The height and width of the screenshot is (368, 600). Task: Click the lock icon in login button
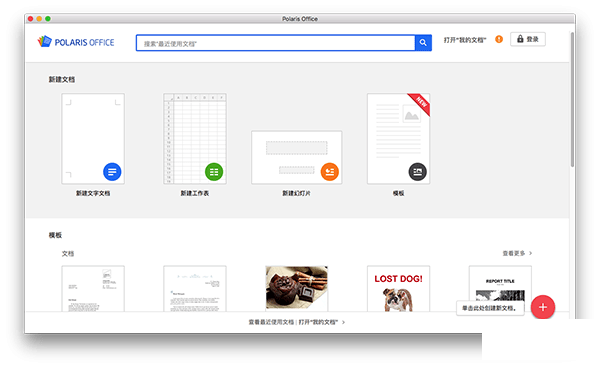tap(520, 39)
